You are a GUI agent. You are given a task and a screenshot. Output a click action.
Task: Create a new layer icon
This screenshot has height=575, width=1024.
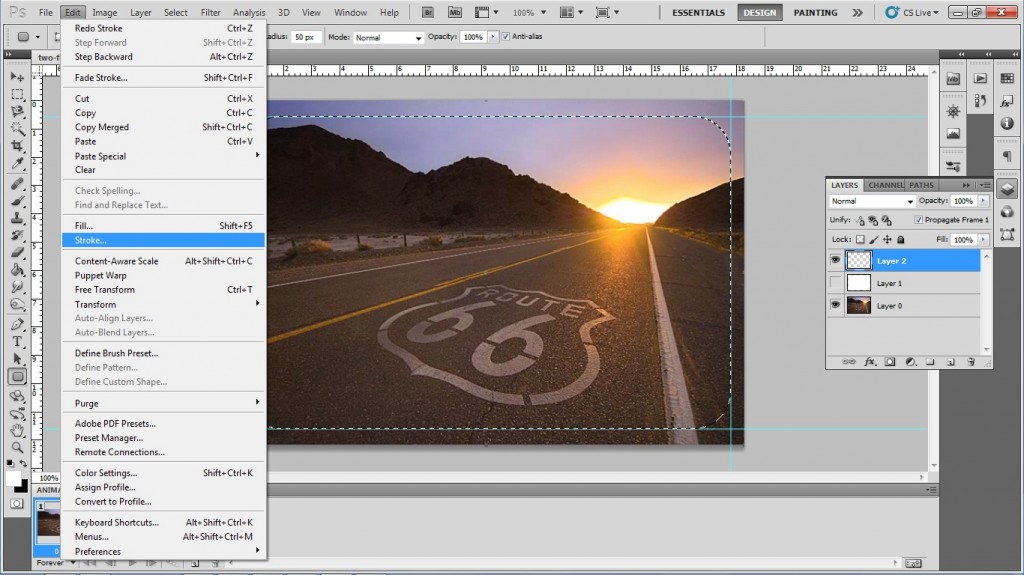(950, 361)
